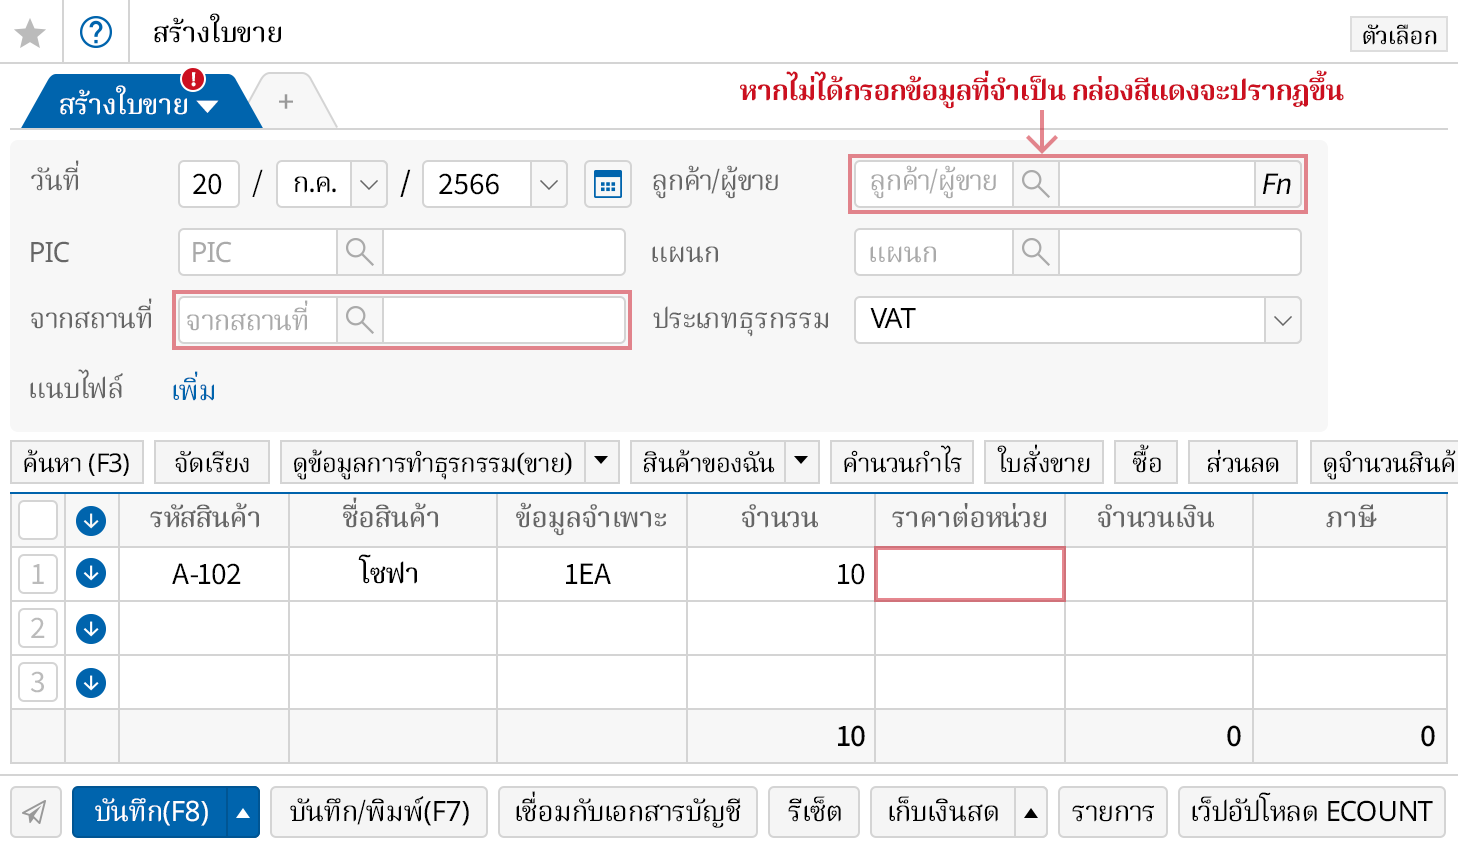
Task: Click the unit price cell for row 1
Action: pyautogui.click(x=969, y=574)
